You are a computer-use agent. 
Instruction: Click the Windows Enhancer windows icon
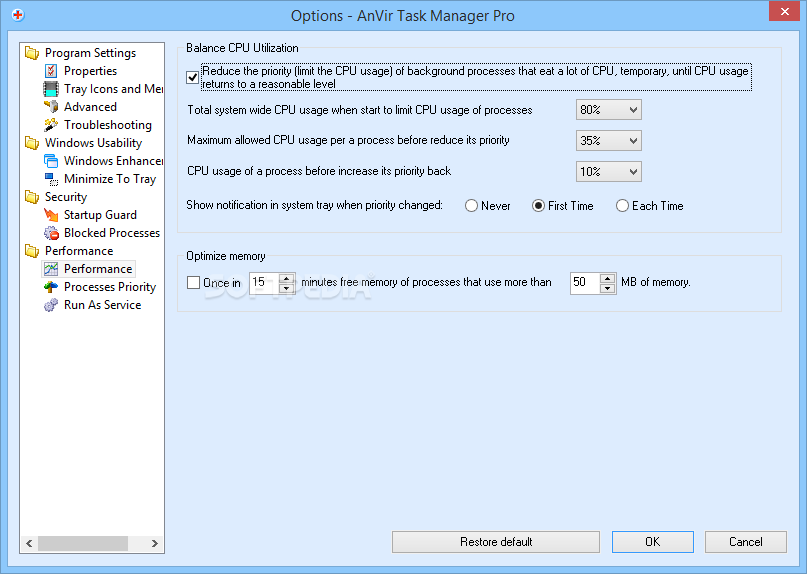pos(51,161)
